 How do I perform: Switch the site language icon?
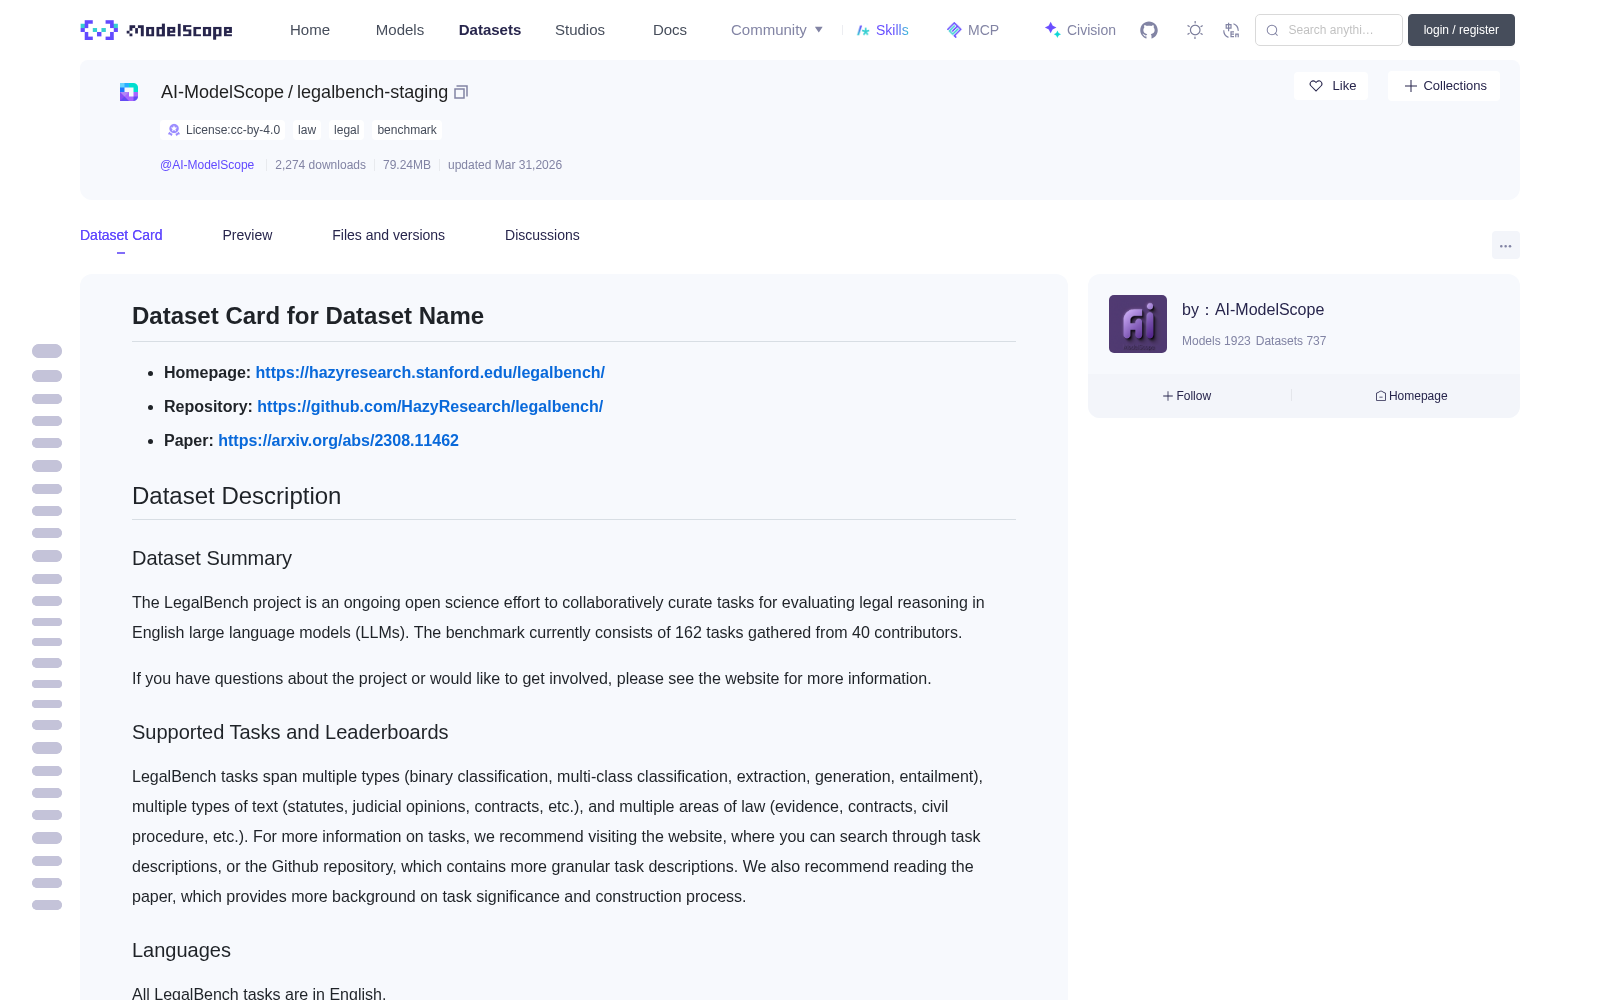coord(1231,30)
